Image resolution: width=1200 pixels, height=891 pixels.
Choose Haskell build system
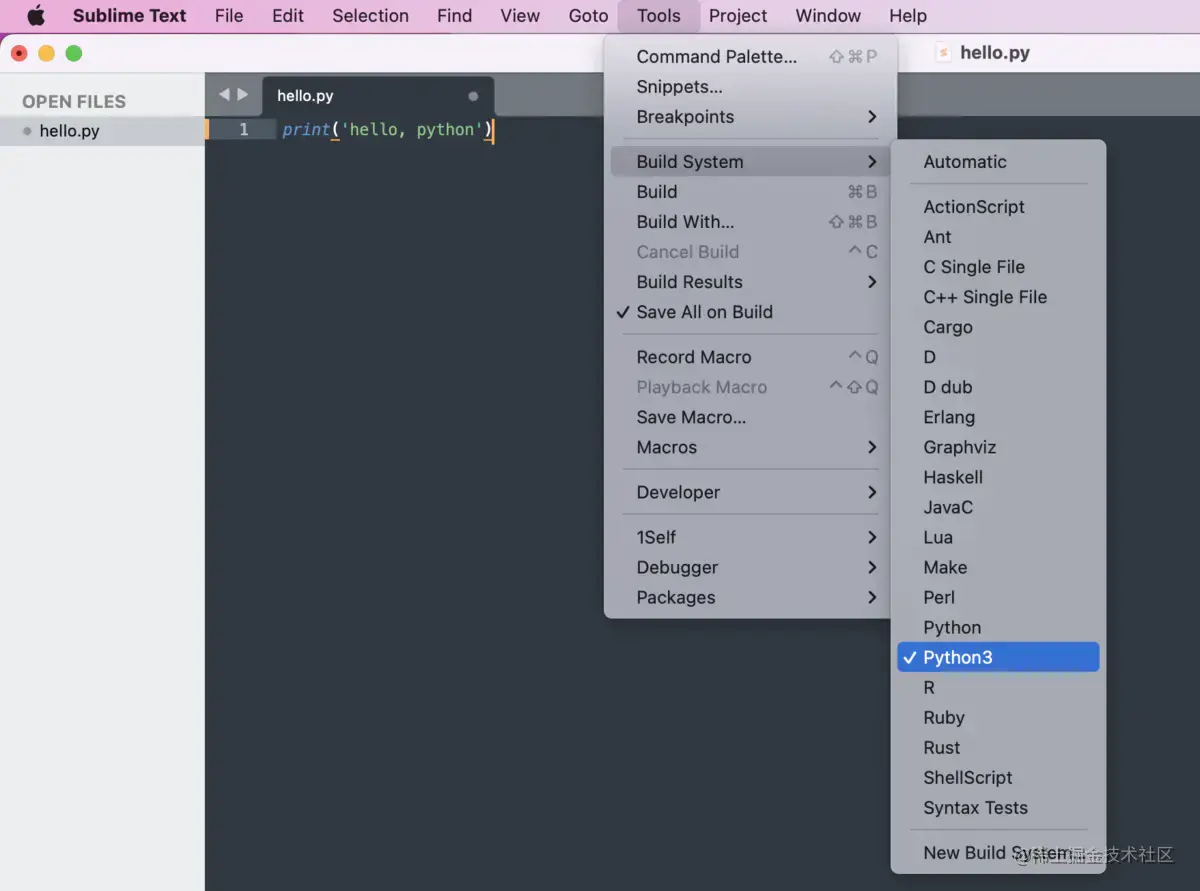point(998,477)
